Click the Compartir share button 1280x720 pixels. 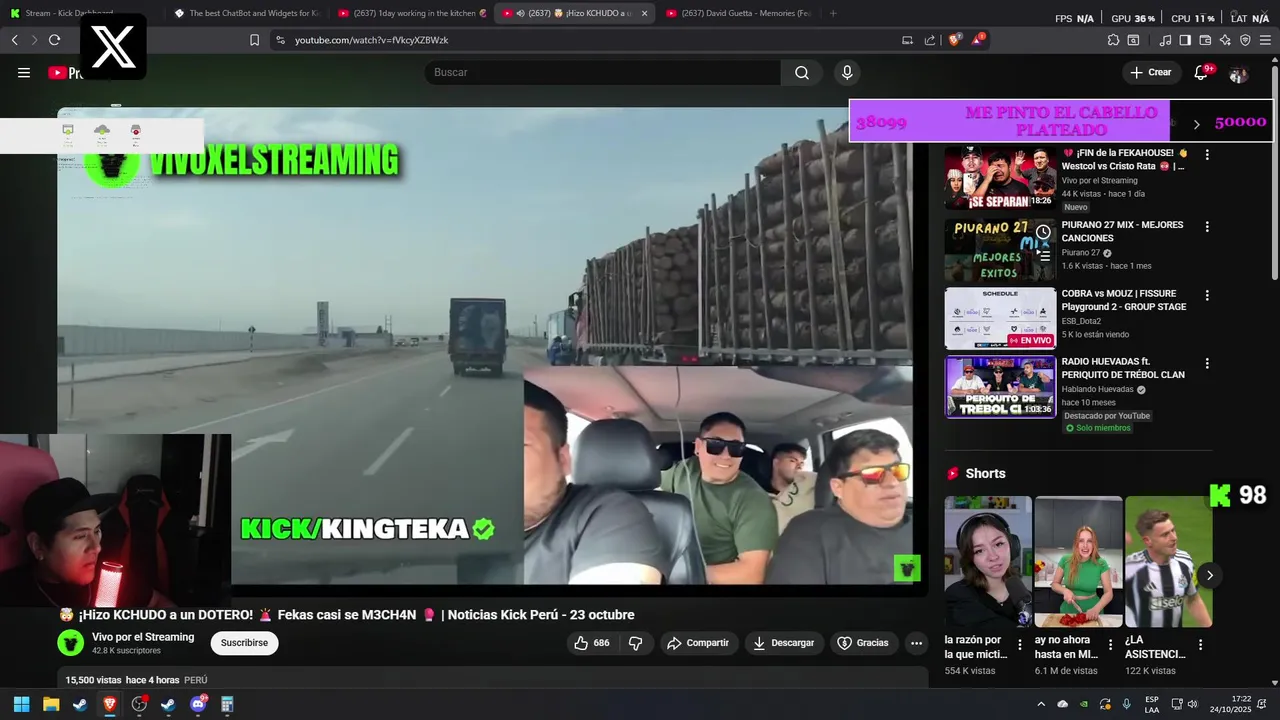[x=698, y=643]
